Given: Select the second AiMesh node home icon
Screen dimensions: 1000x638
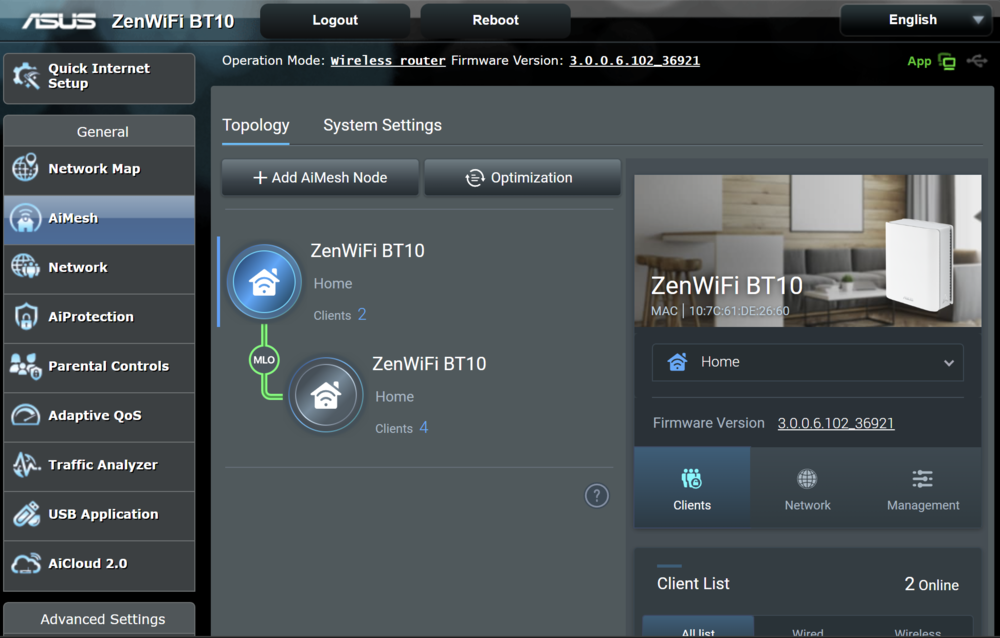Looking at the screenshot, I should click(326, 395).
